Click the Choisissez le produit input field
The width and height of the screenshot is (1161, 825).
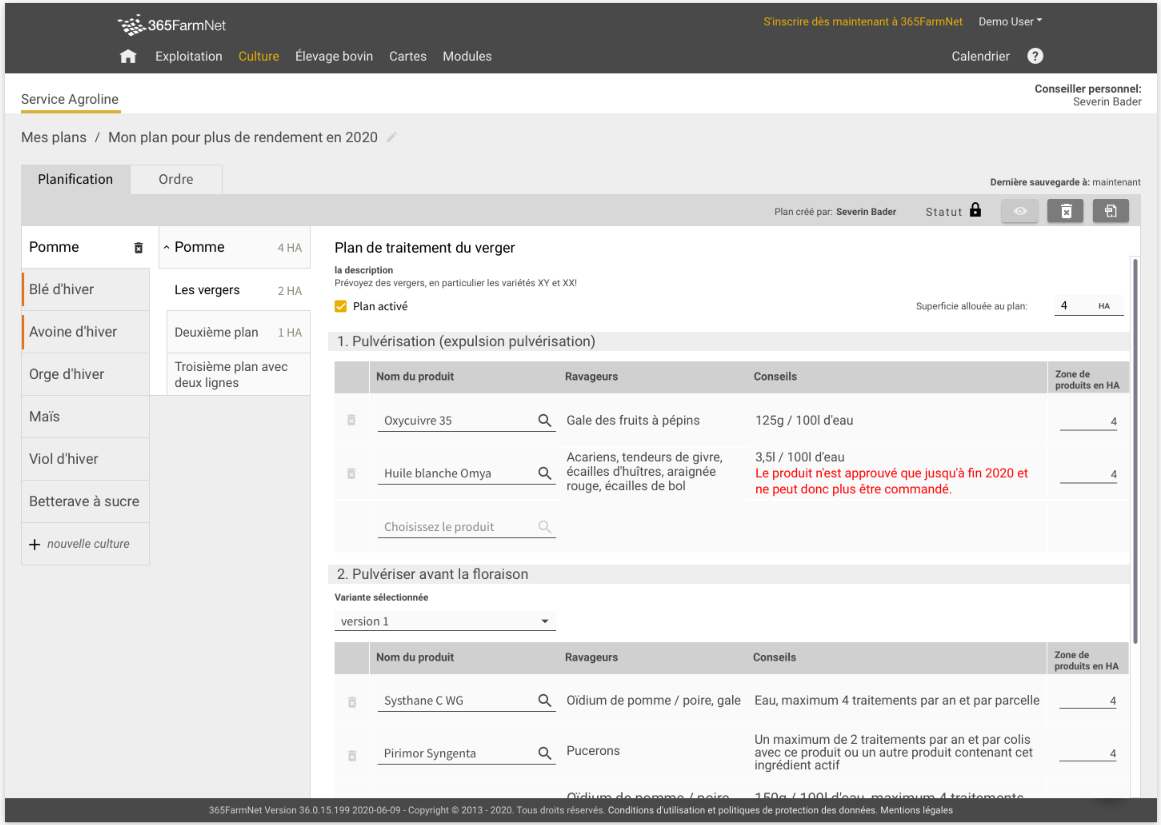(457, 527)
